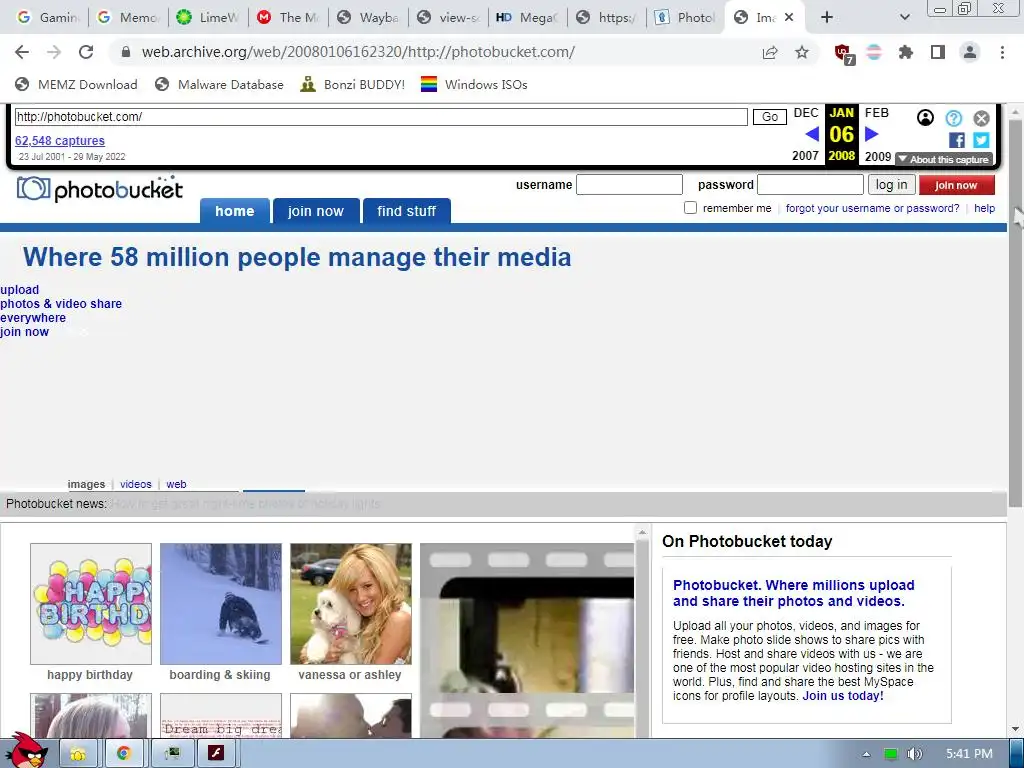This screenshot has height=768, width=1024.
Task: Switch to the MegaC browser tab
Action: (x=528, y=18)
